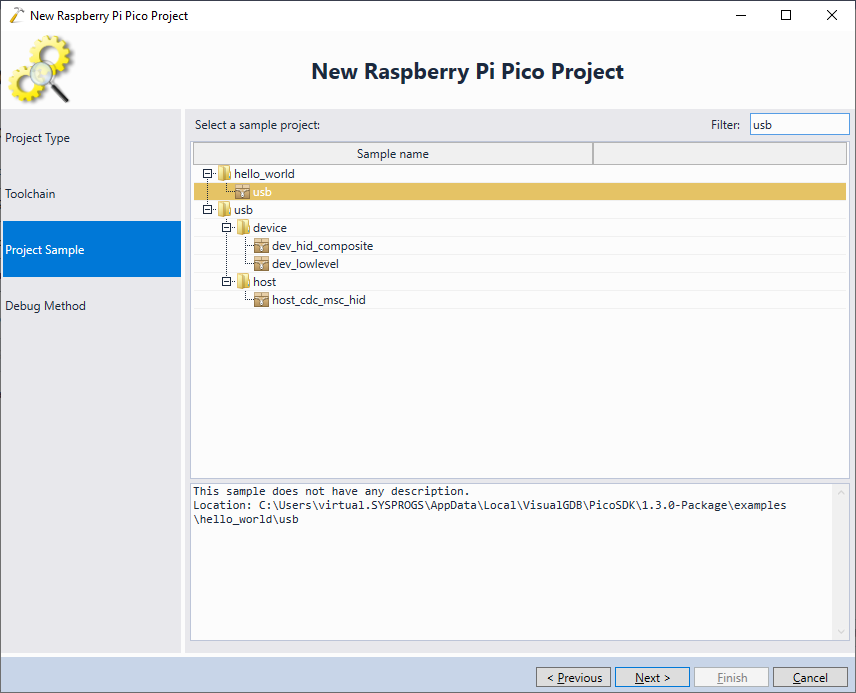The height and width of the screenshot is (693, 856).
Task: Click the Cancel button
Action: (810, 678)
